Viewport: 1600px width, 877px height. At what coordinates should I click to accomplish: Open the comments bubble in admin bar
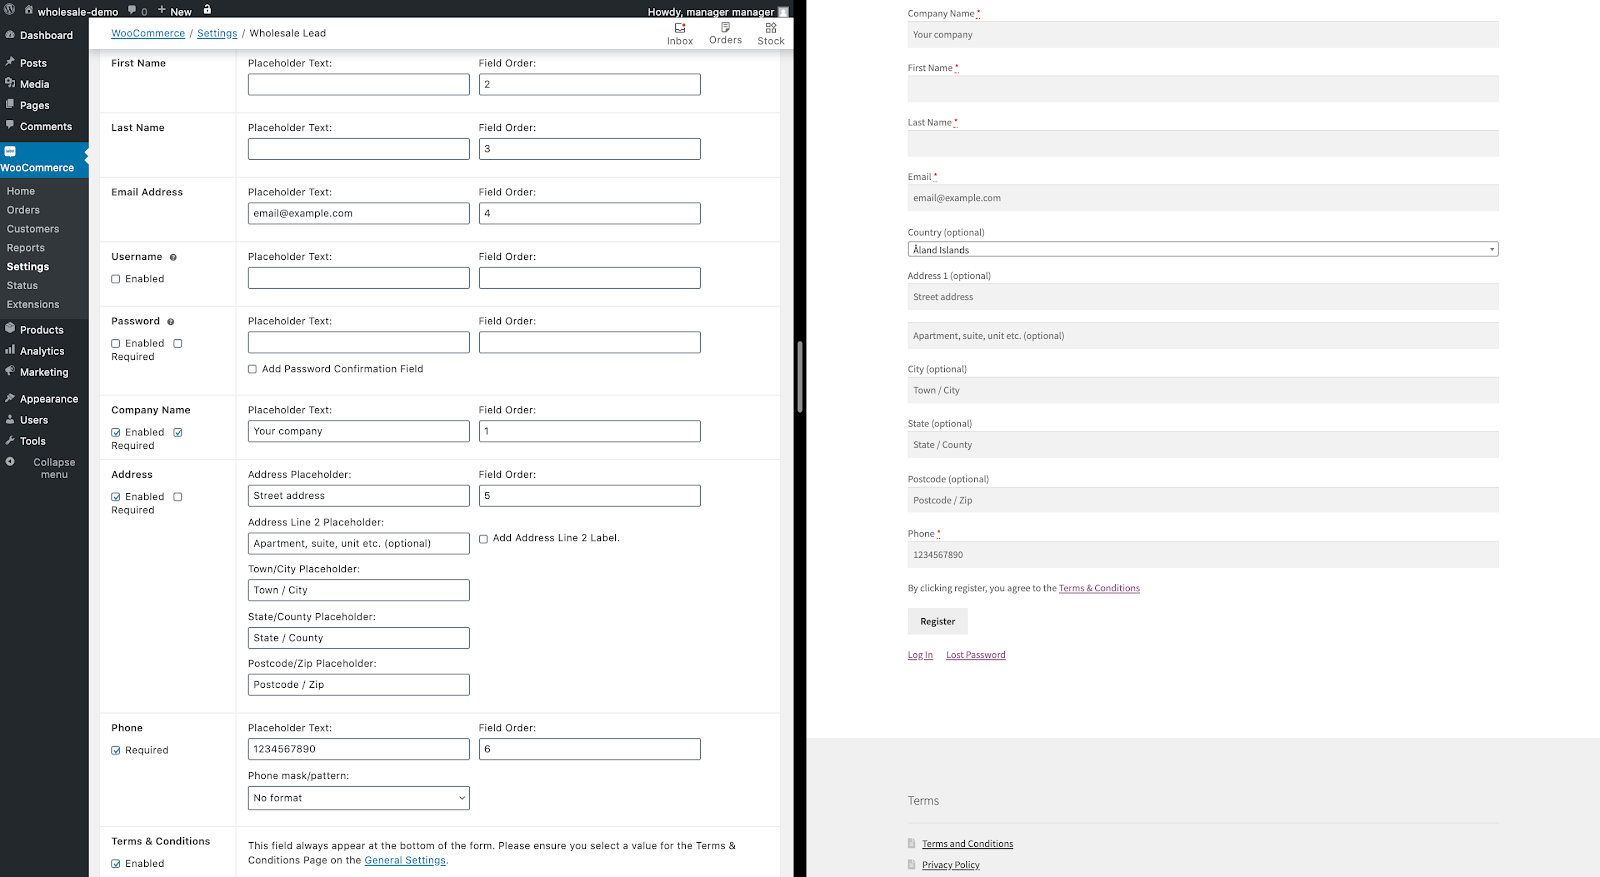pyautogui.click(x=132, y=11)
